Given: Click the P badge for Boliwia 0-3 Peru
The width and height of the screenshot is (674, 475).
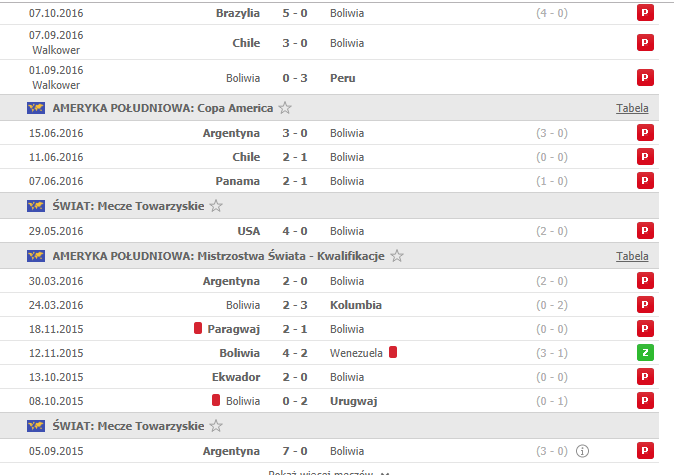Looking at the screenshot, I should point(645,78).
